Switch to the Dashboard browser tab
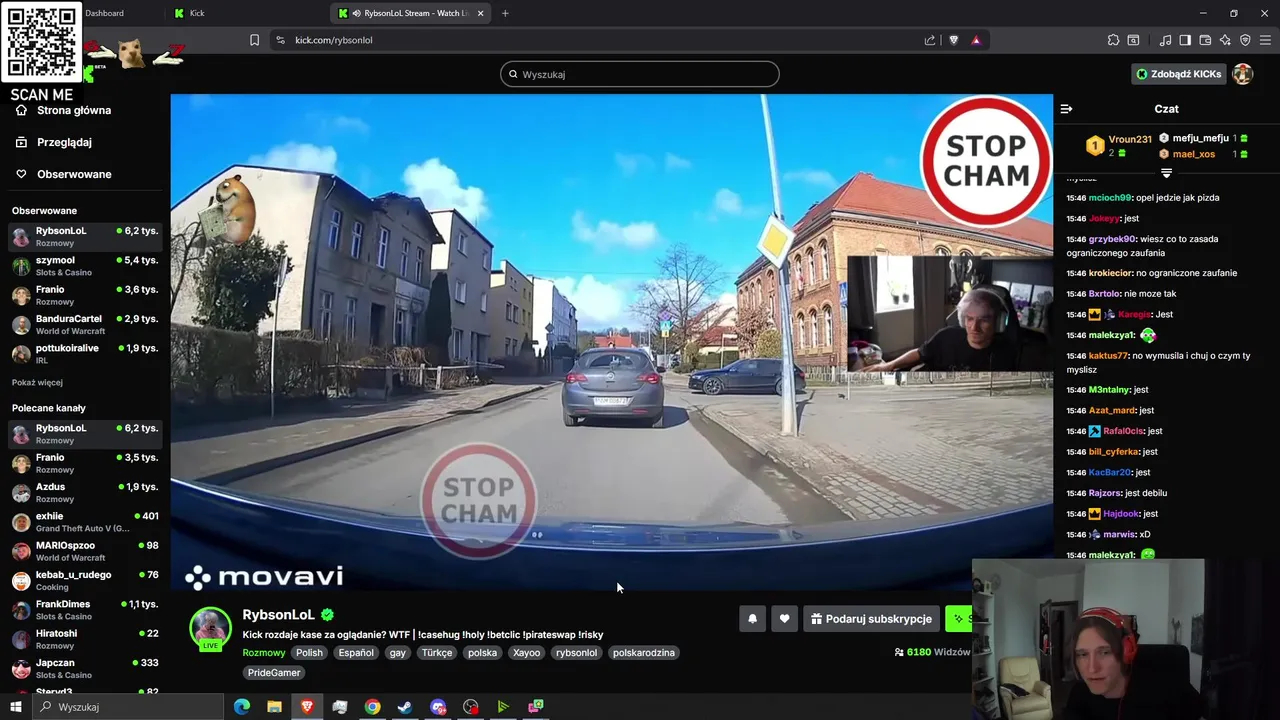 tap(105, 13)
